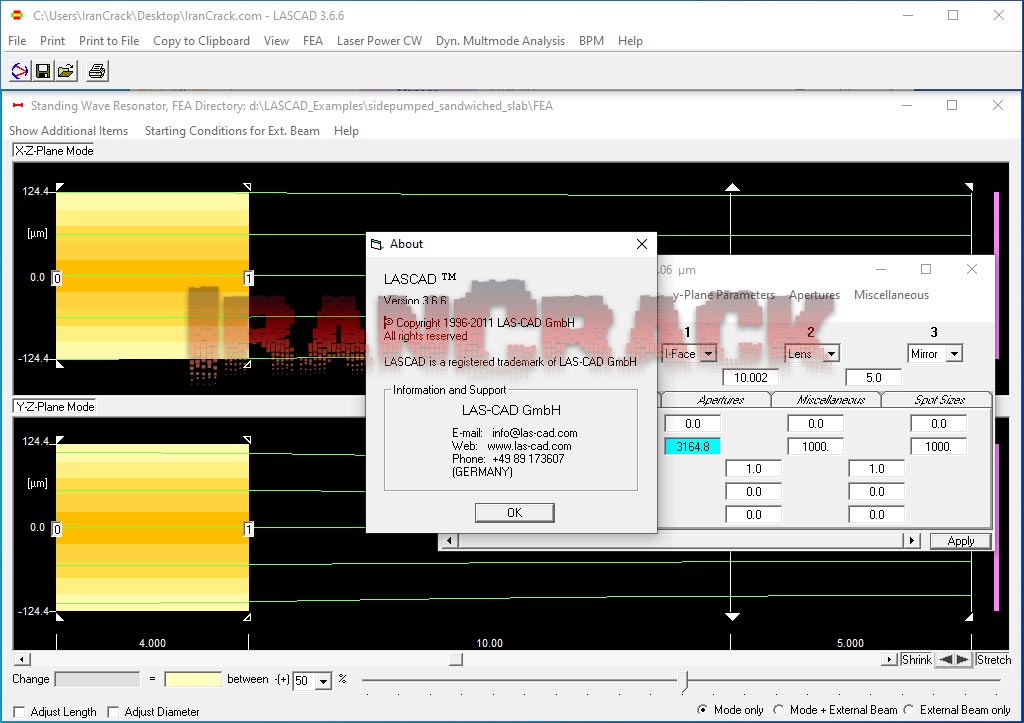Click the new project toolbar icon
The image size is (1024, 723).
[20, 71]
